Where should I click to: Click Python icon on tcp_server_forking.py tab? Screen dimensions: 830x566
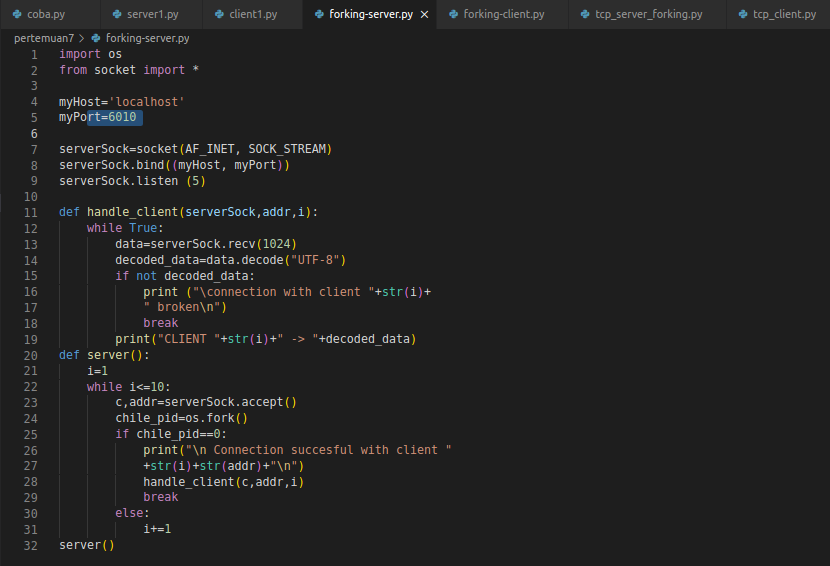(585, 14)
